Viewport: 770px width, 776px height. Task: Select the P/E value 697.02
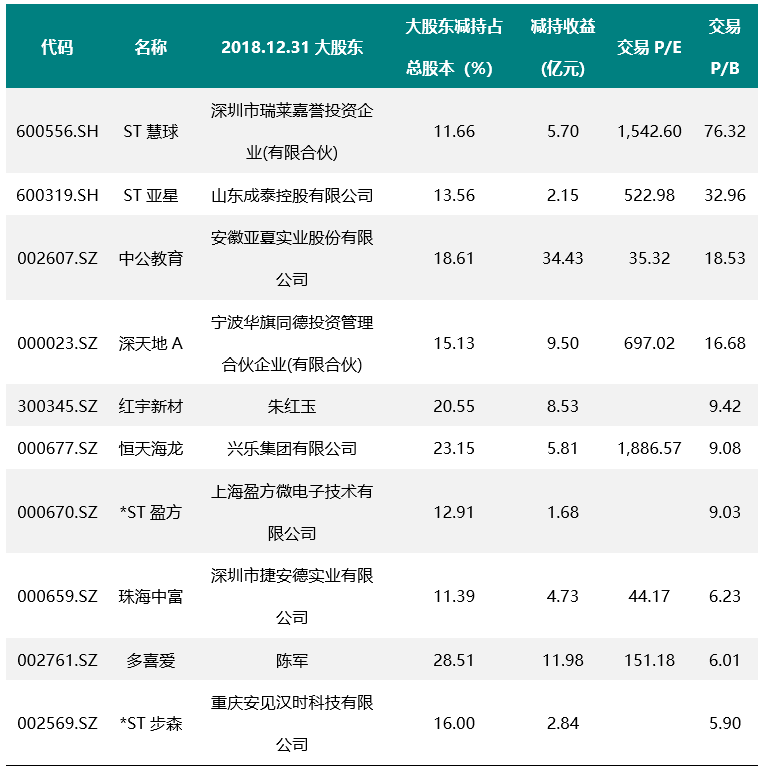pyautogui.click(x=649, y=343)
